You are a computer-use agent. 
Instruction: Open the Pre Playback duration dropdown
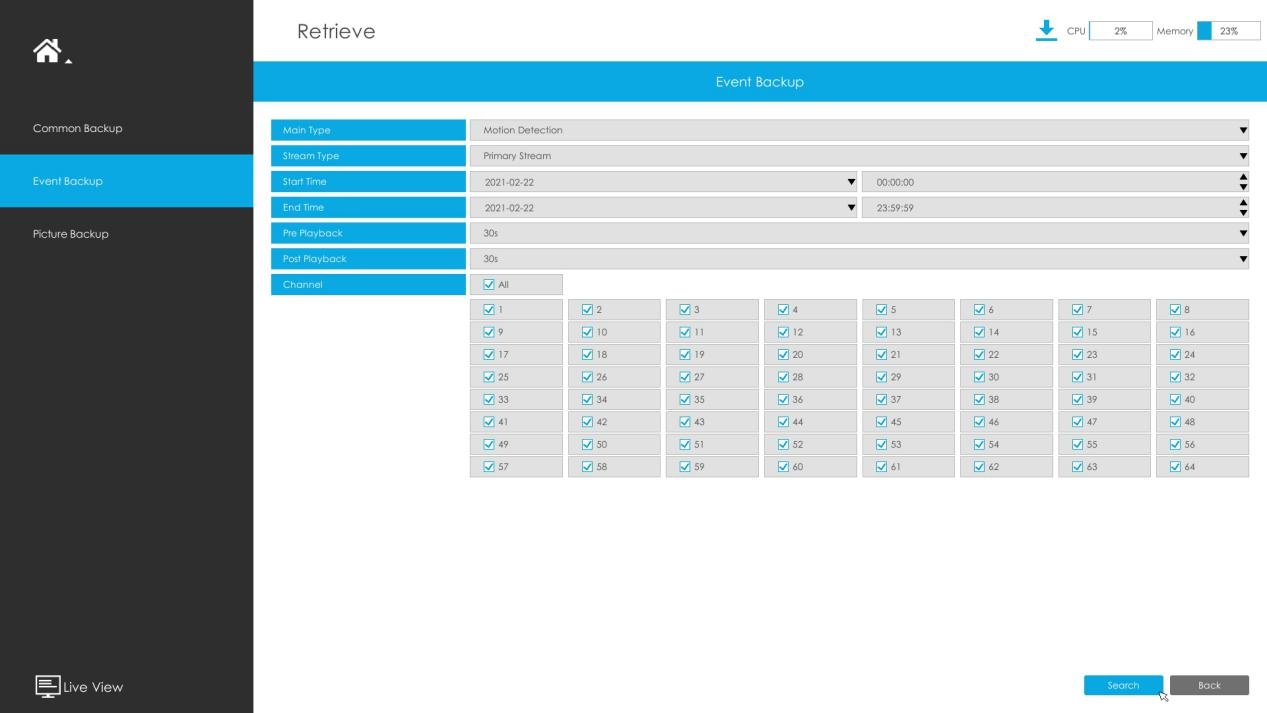pyautogui.click(x=859, y=233)
